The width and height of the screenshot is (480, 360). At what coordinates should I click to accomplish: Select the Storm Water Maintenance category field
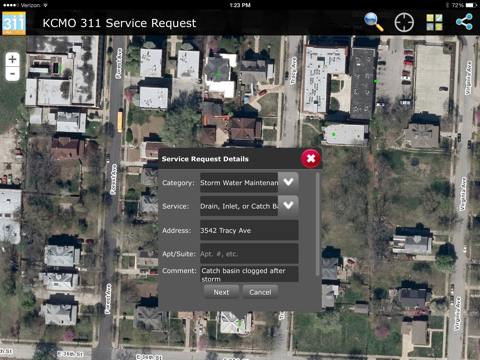tap(239, 182)
